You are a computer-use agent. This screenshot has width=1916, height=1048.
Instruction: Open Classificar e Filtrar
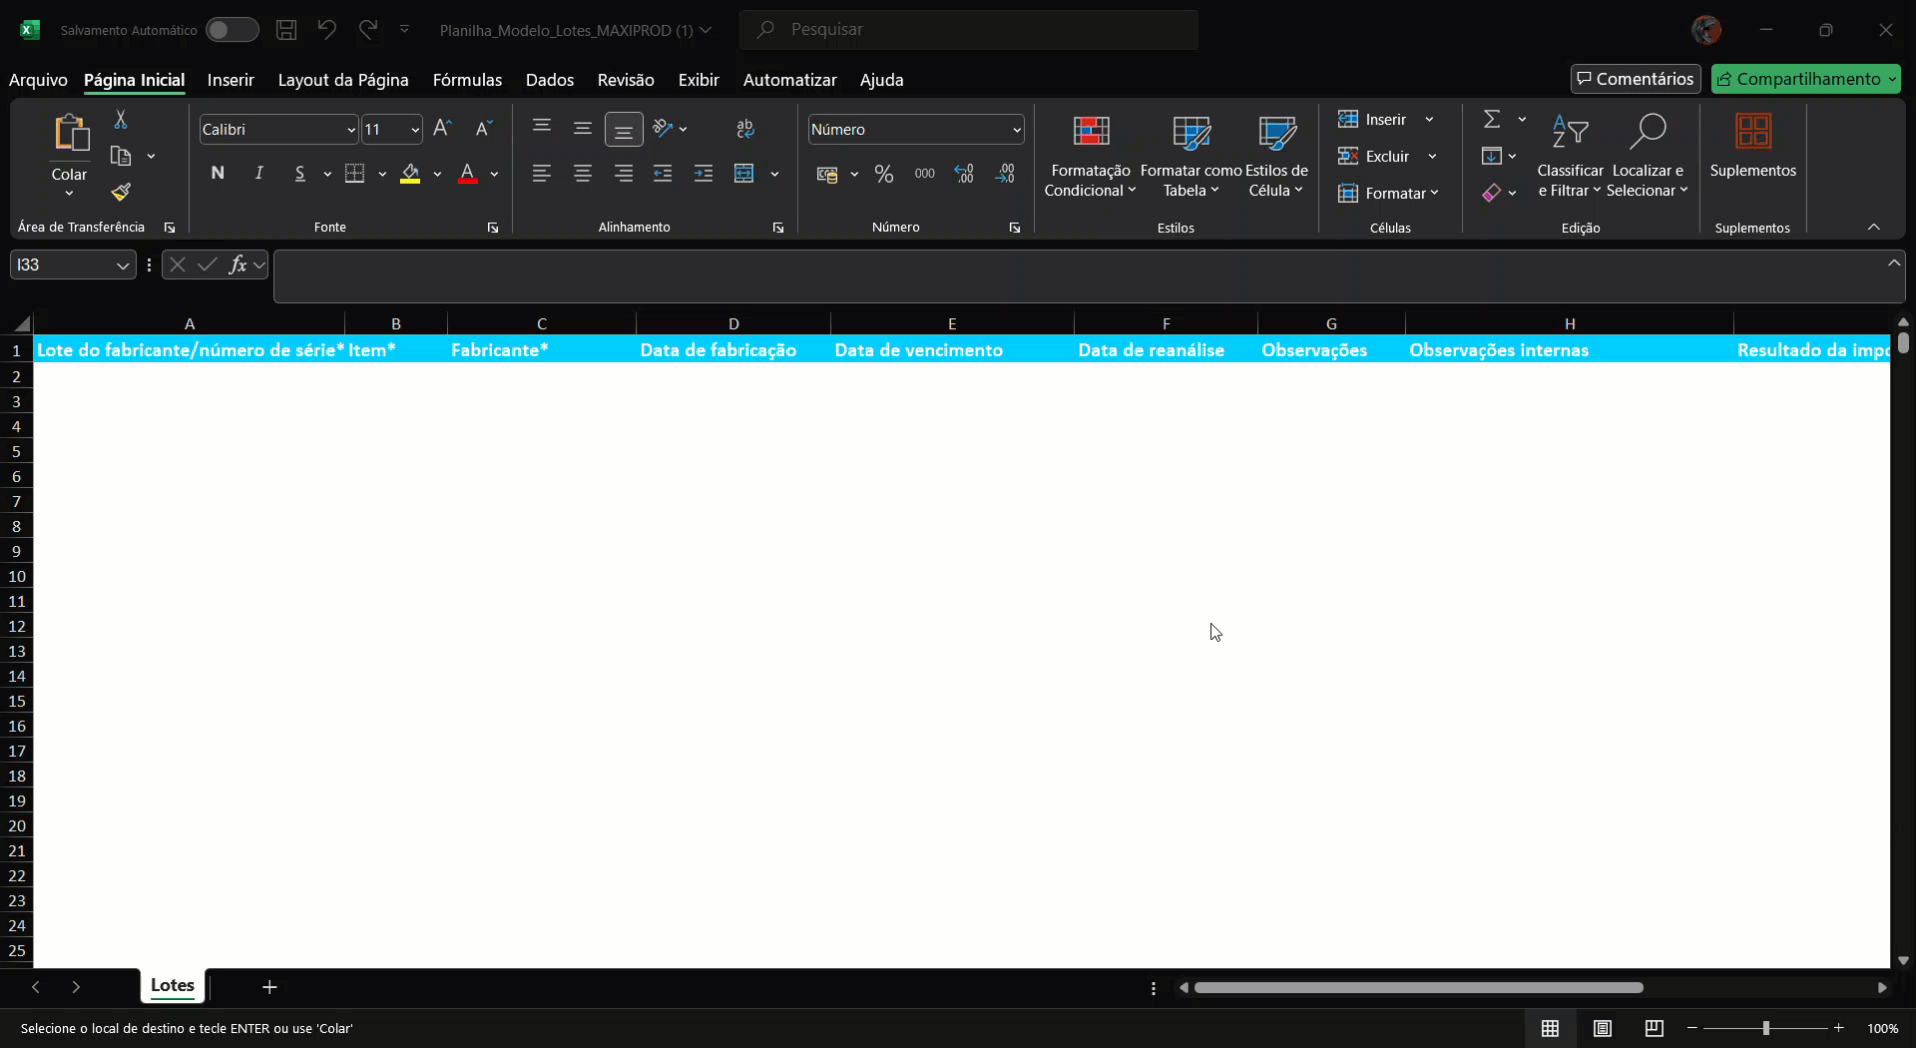(x=1570, y=155)
